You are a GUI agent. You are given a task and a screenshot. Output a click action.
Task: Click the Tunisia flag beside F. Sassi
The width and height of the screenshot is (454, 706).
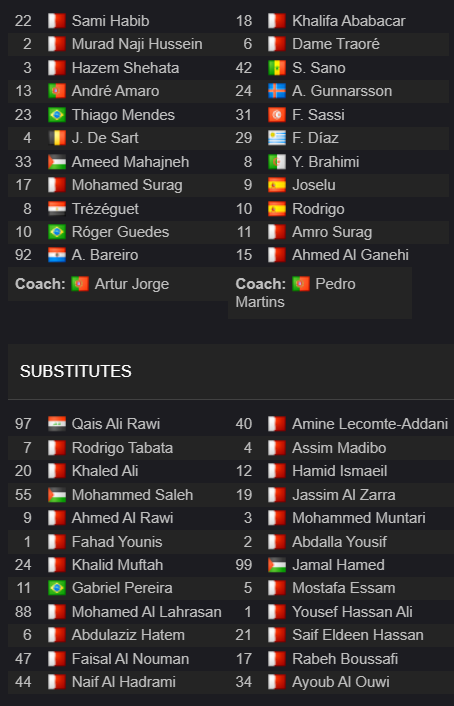(x=277, y=114)
